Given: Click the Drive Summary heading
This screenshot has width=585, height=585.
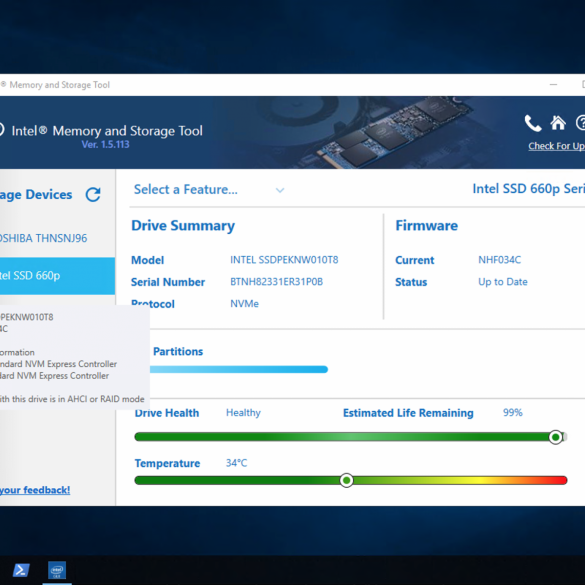Looking at the screenshot, I should (x=183, y=226).
